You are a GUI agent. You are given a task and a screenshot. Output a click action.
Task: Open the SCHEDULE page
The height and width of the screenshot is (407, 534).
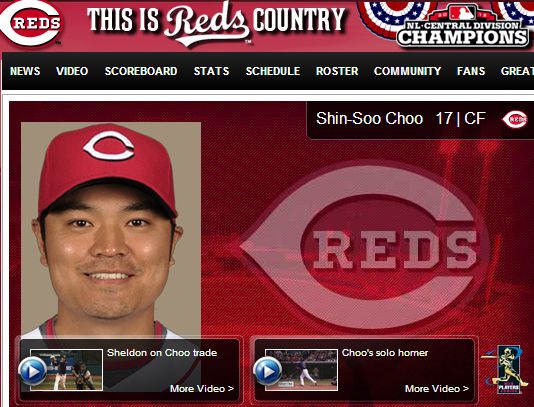273,71
